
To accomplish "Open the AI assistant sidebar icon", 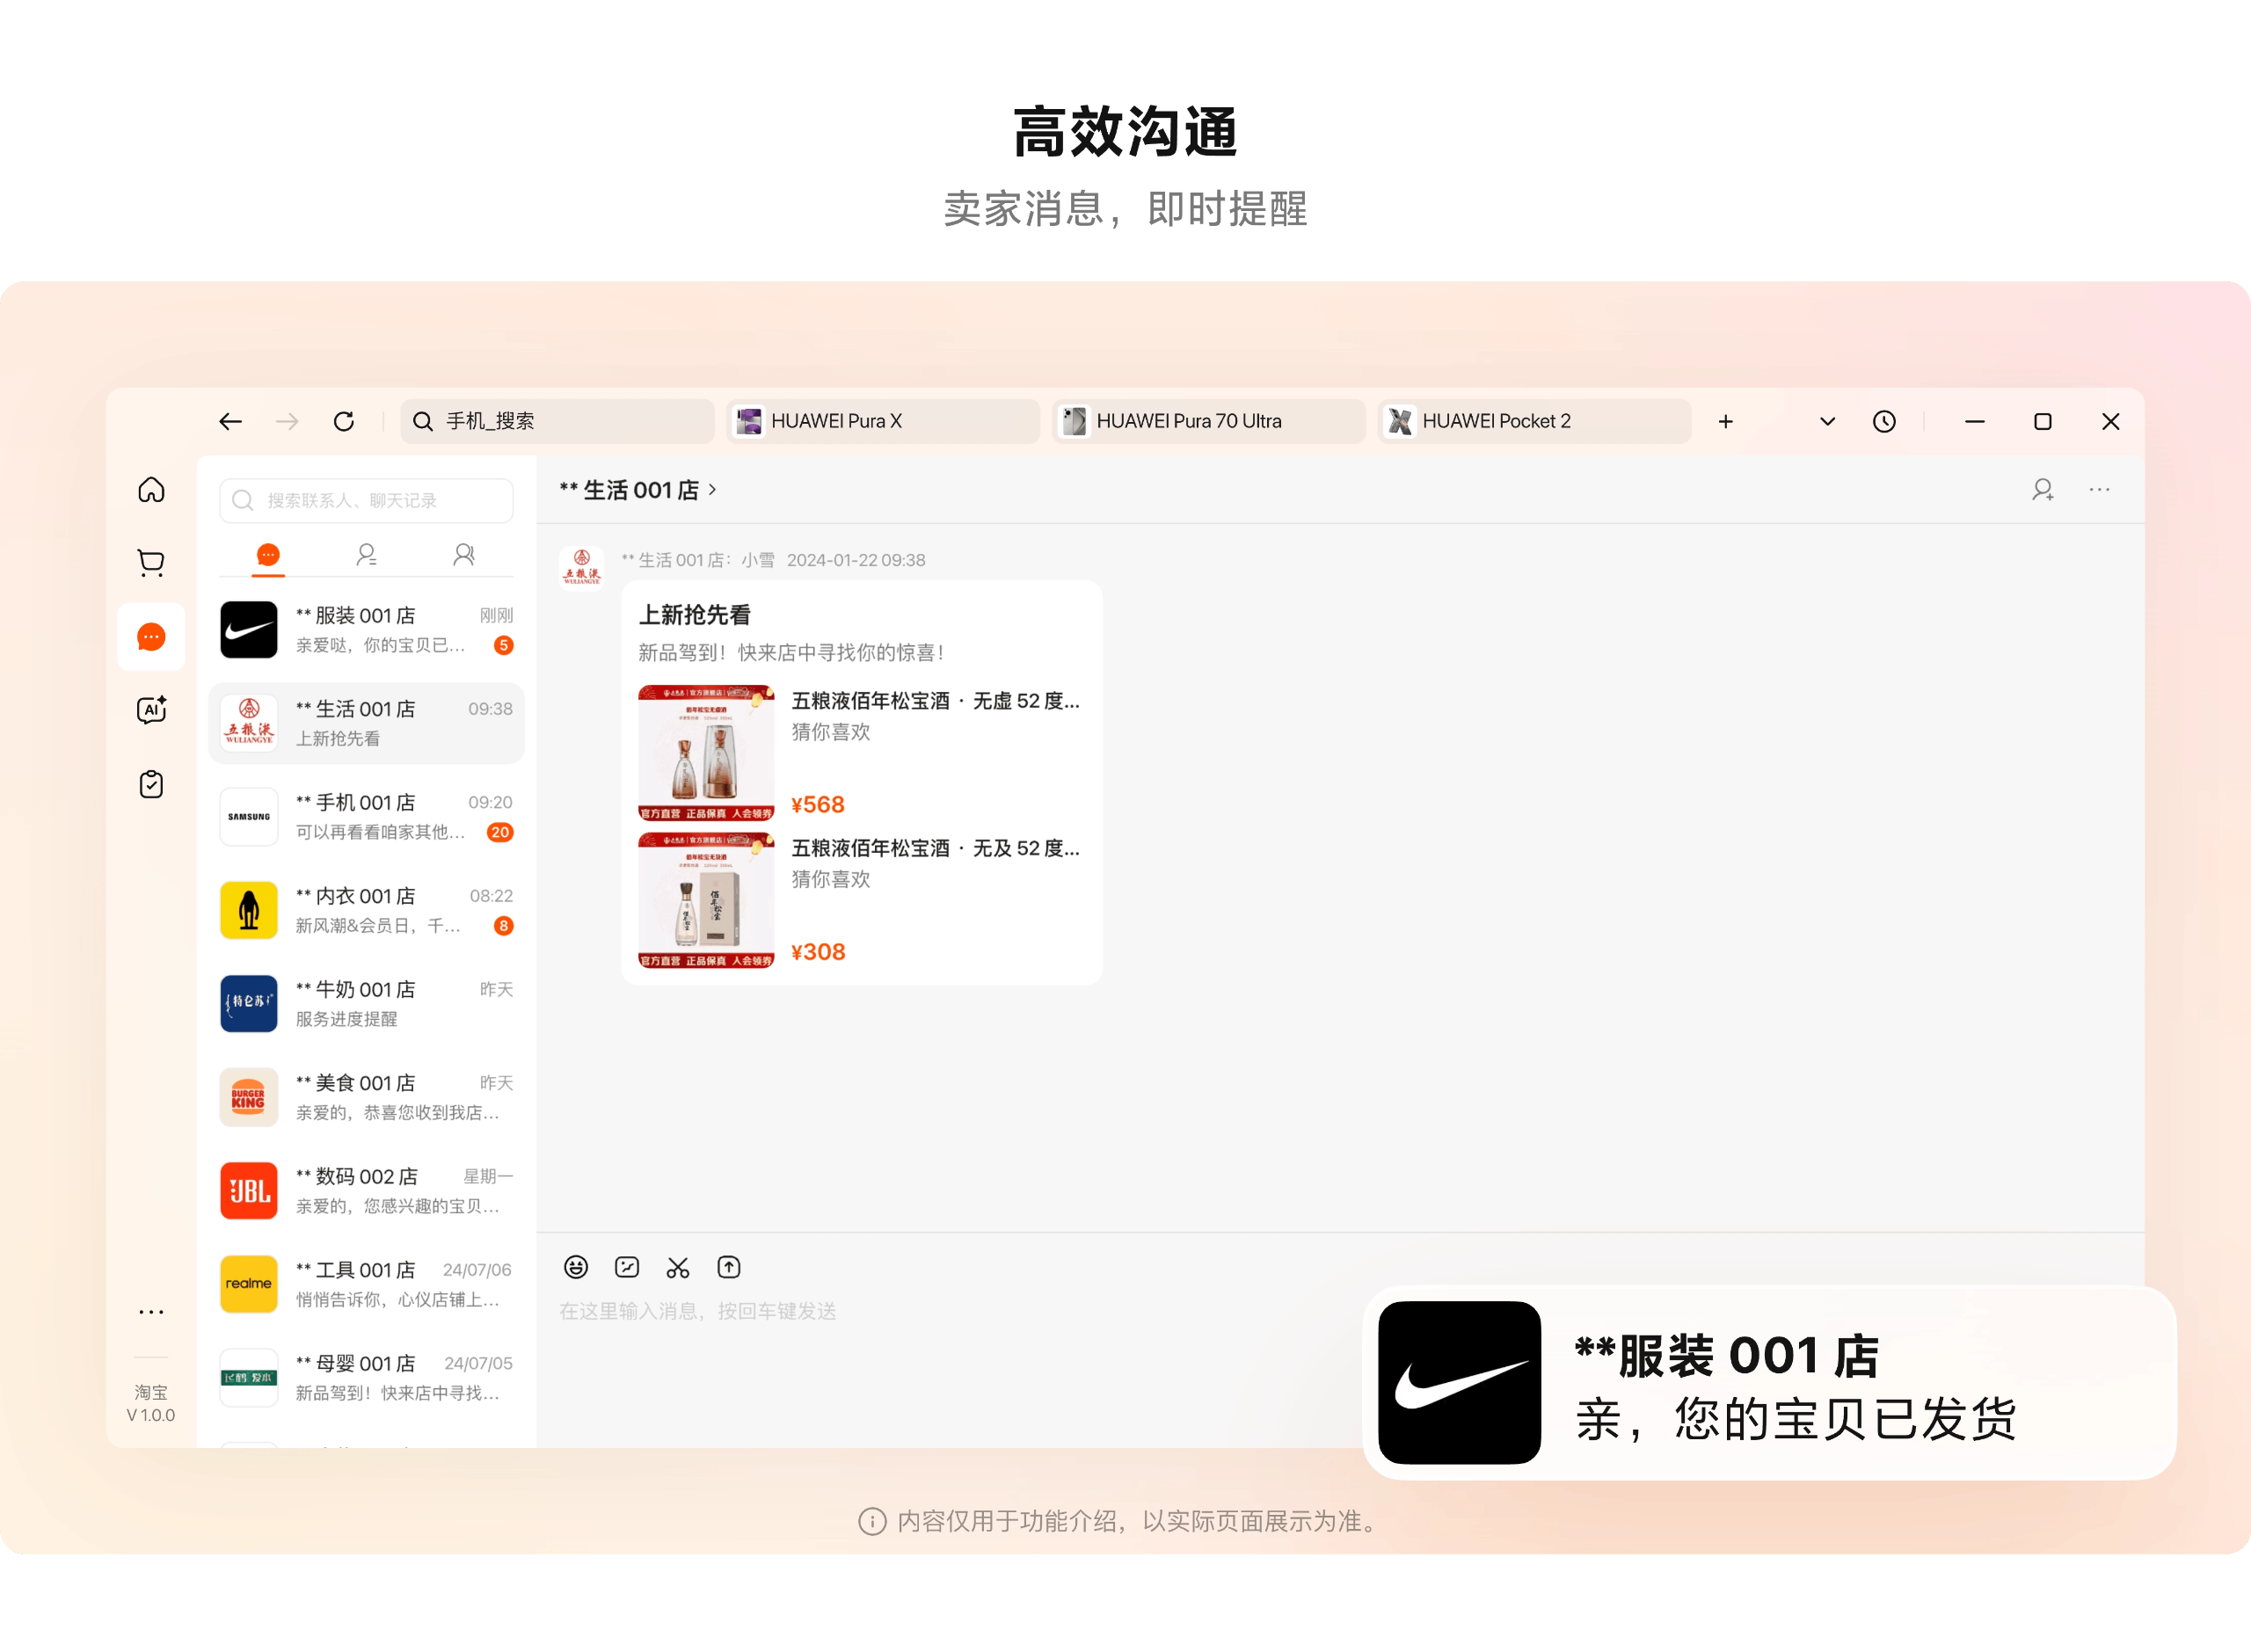I will [151, 710].
